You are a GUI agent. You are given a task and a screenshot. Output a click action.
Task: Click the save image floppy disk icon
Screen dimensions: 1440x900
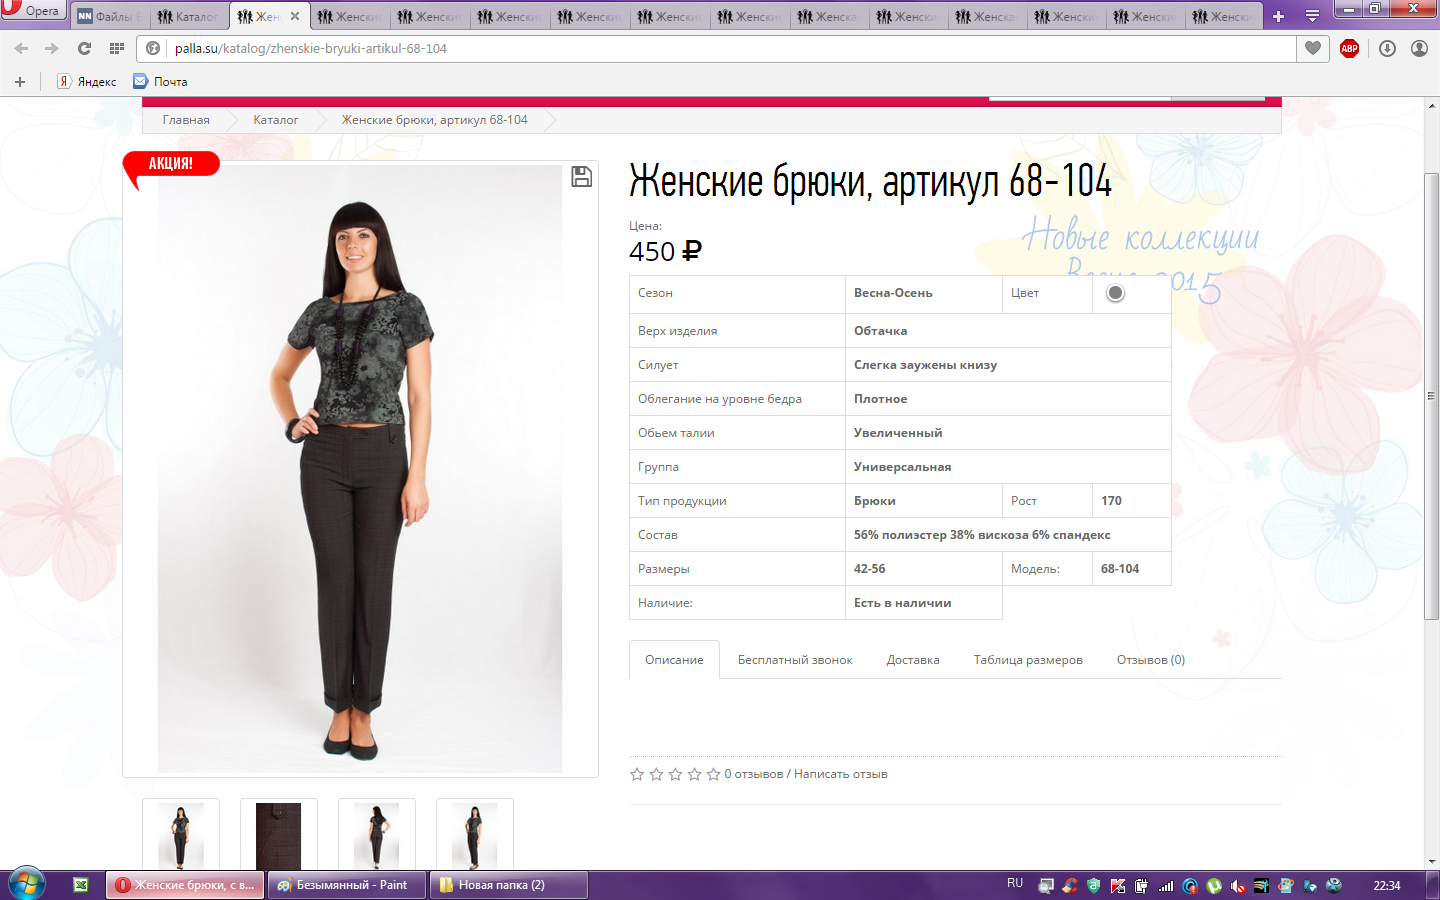click(581, 177)
